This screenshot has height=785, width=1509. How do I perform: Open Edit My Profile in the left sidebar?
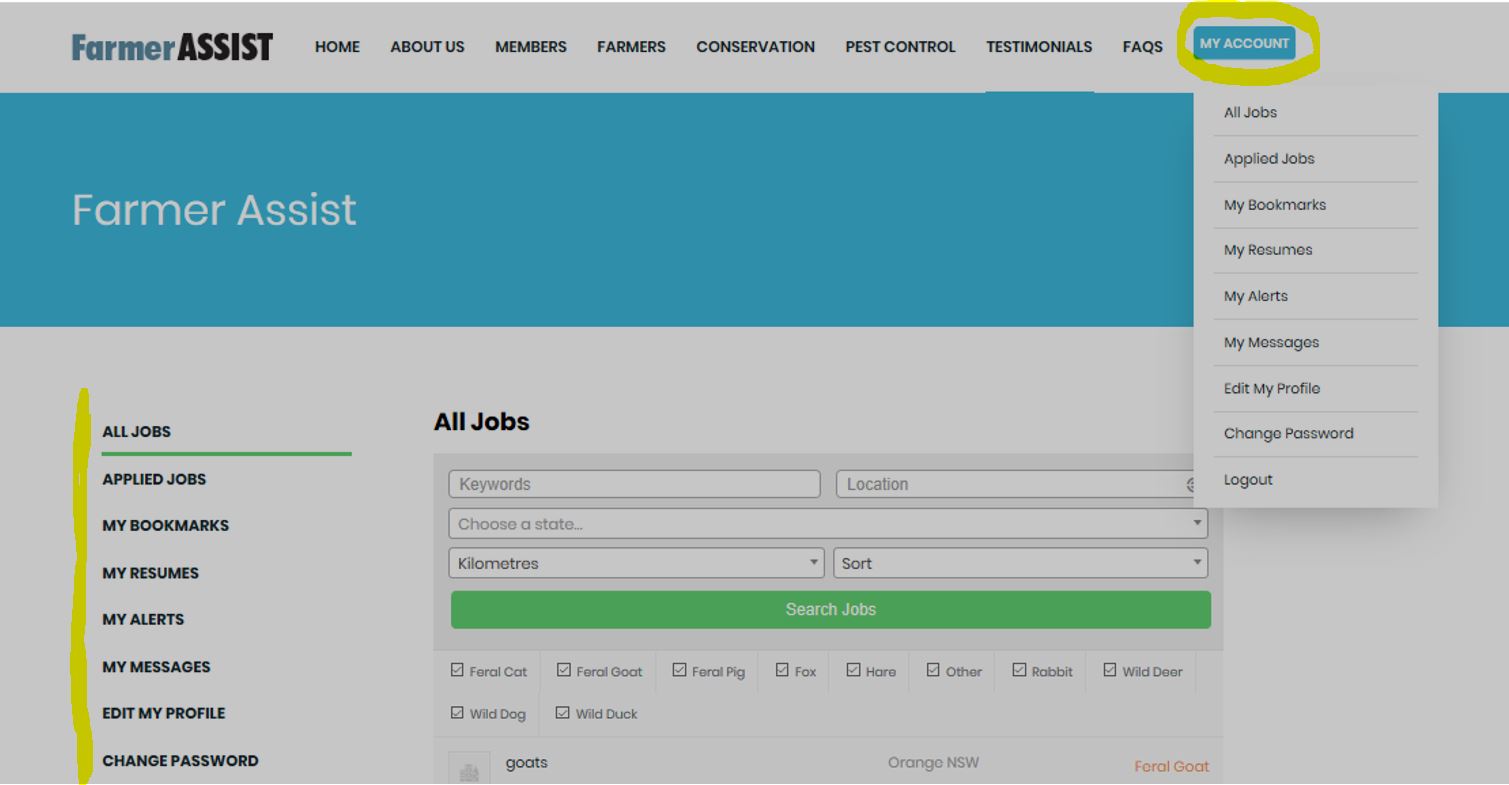click(163, 713)
